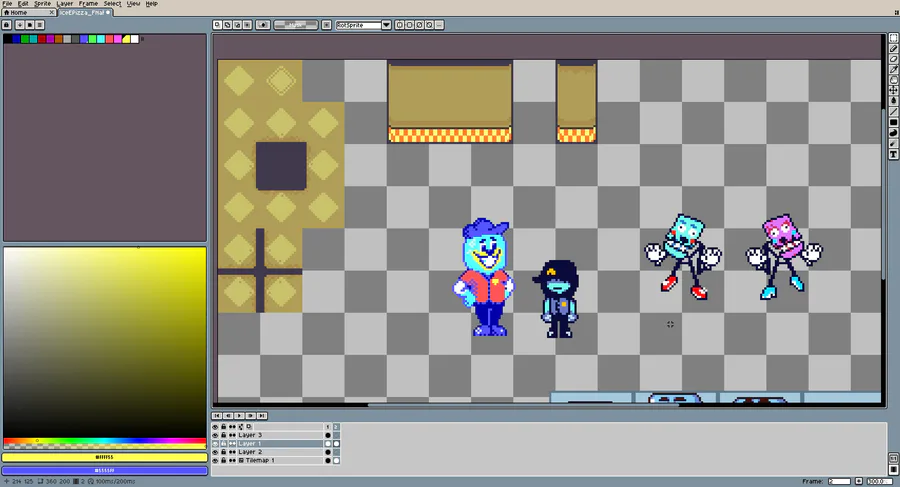Select frame 1 header in timeline
Screen dimensions: 900x487
[x=328, y=427]
